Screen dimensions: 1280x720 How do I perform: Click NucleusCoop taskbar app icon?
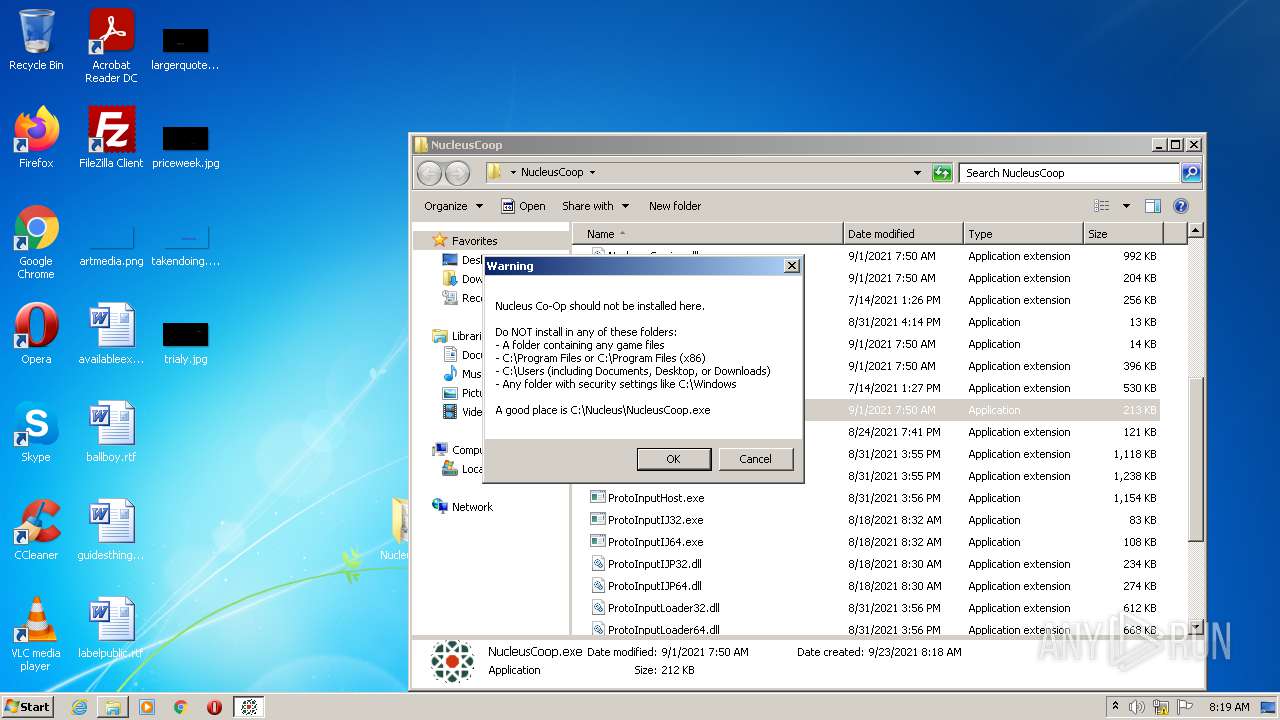pos(249,707)
